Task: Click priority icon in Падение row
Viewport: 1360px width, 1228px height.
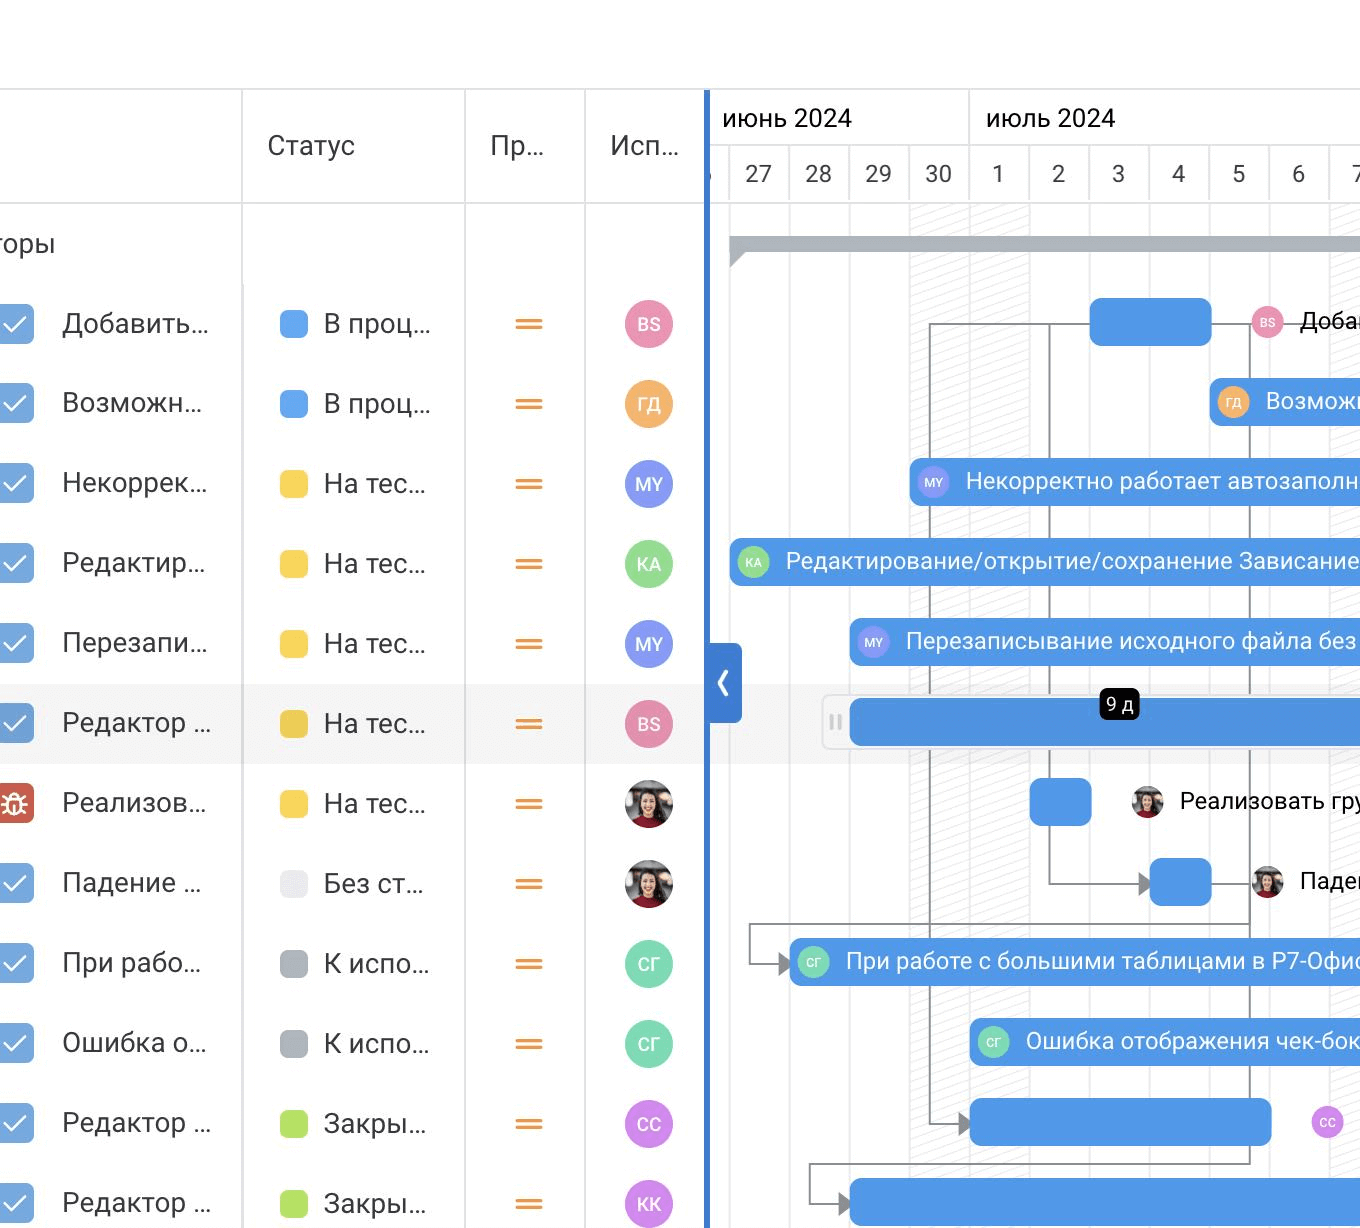Action: point(529,884)
